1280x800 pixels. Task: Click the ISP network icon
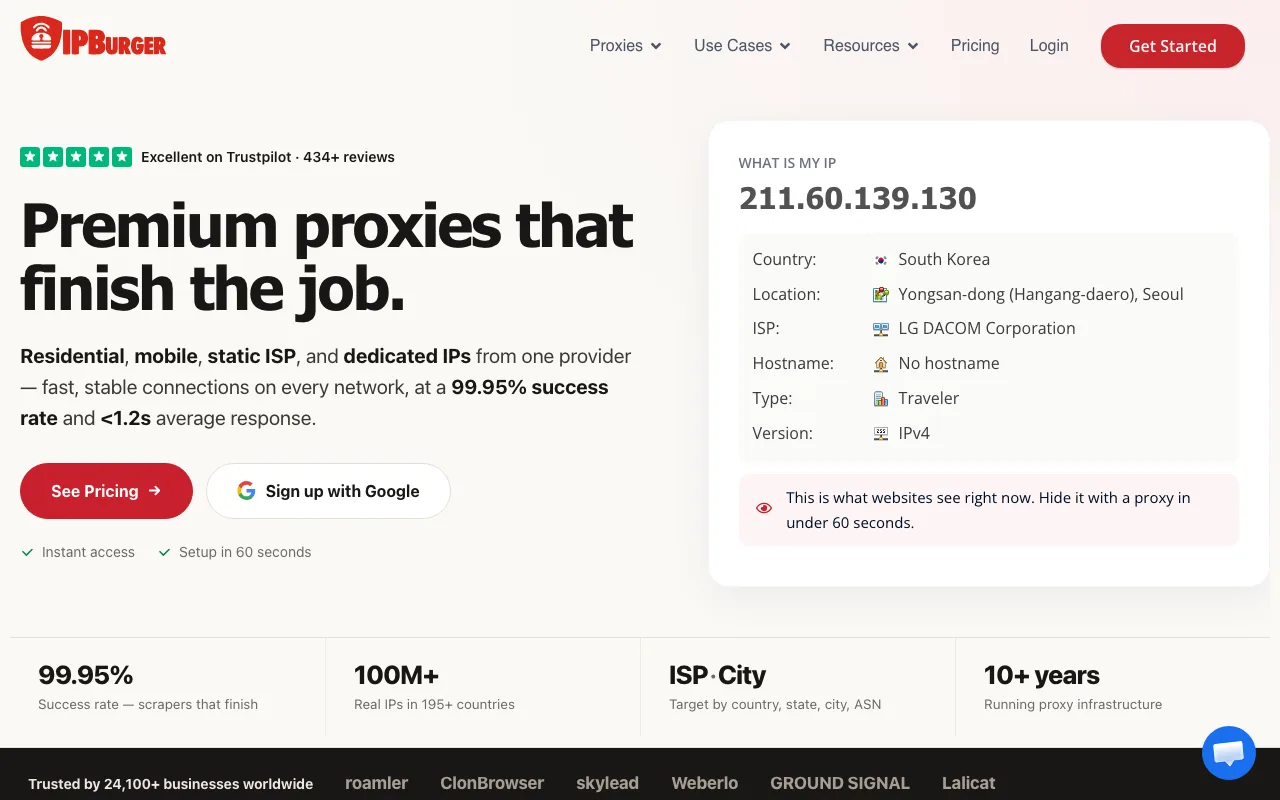point(881,329)
